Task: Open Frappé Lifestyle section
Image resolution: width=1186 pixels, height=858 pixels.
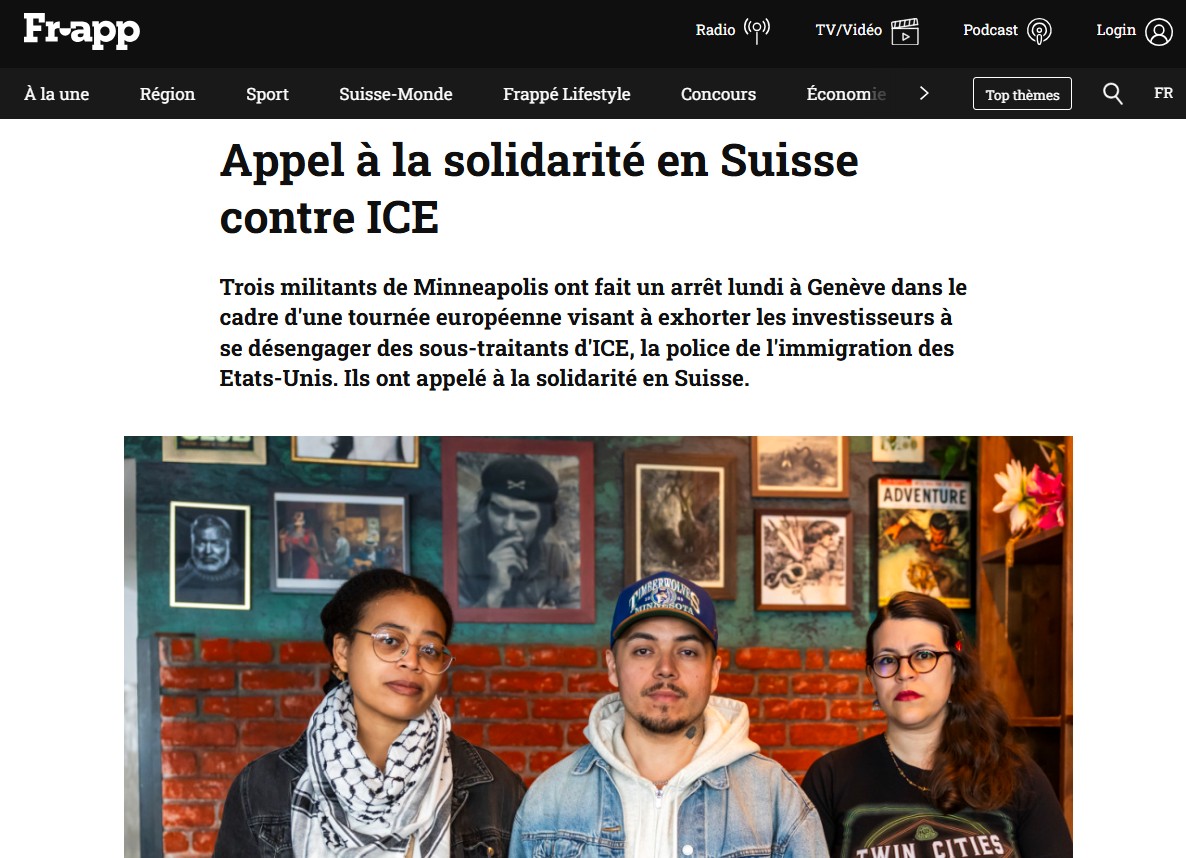Action: [x=567, y=94]
